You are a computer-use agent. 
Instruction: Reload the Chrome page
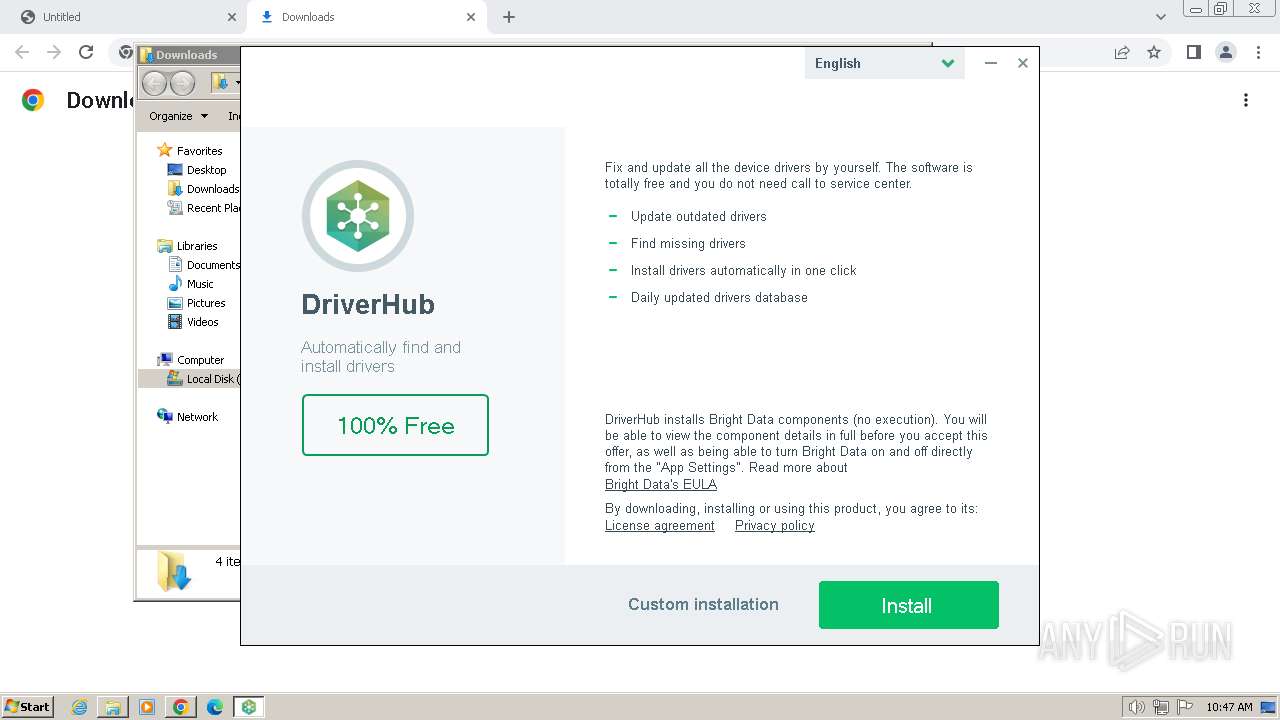click(86, 52)
